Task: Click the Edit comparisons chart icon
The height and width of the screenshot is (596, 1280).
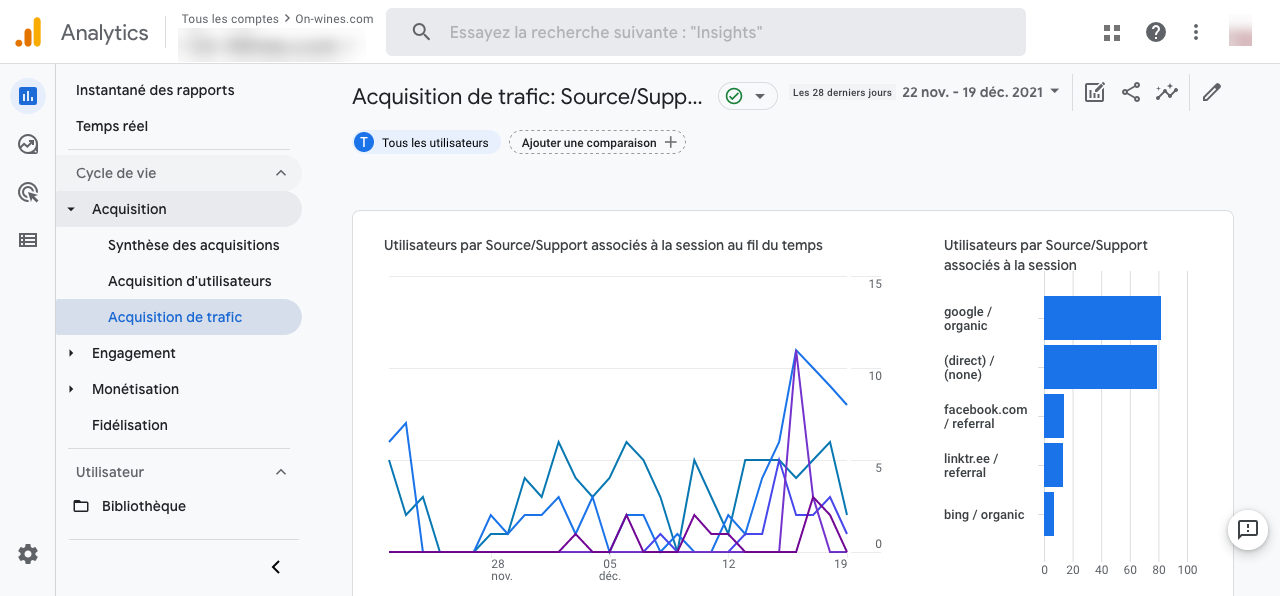Action: 1095,93
